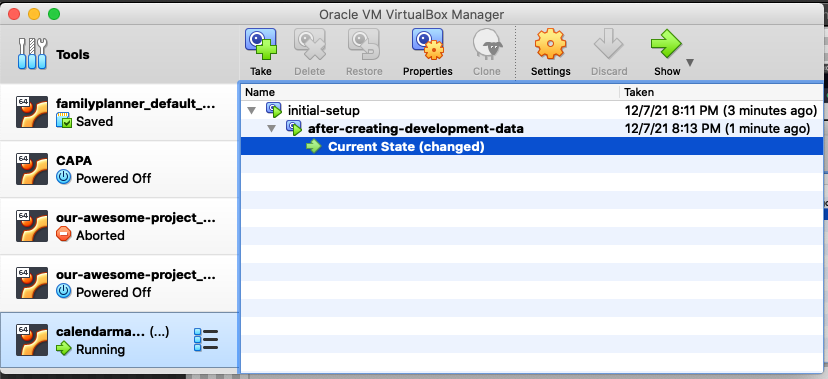Click the after-creating-development-data snapshot icon
Screen dimensions: 828x379
[x=294, y=128]
